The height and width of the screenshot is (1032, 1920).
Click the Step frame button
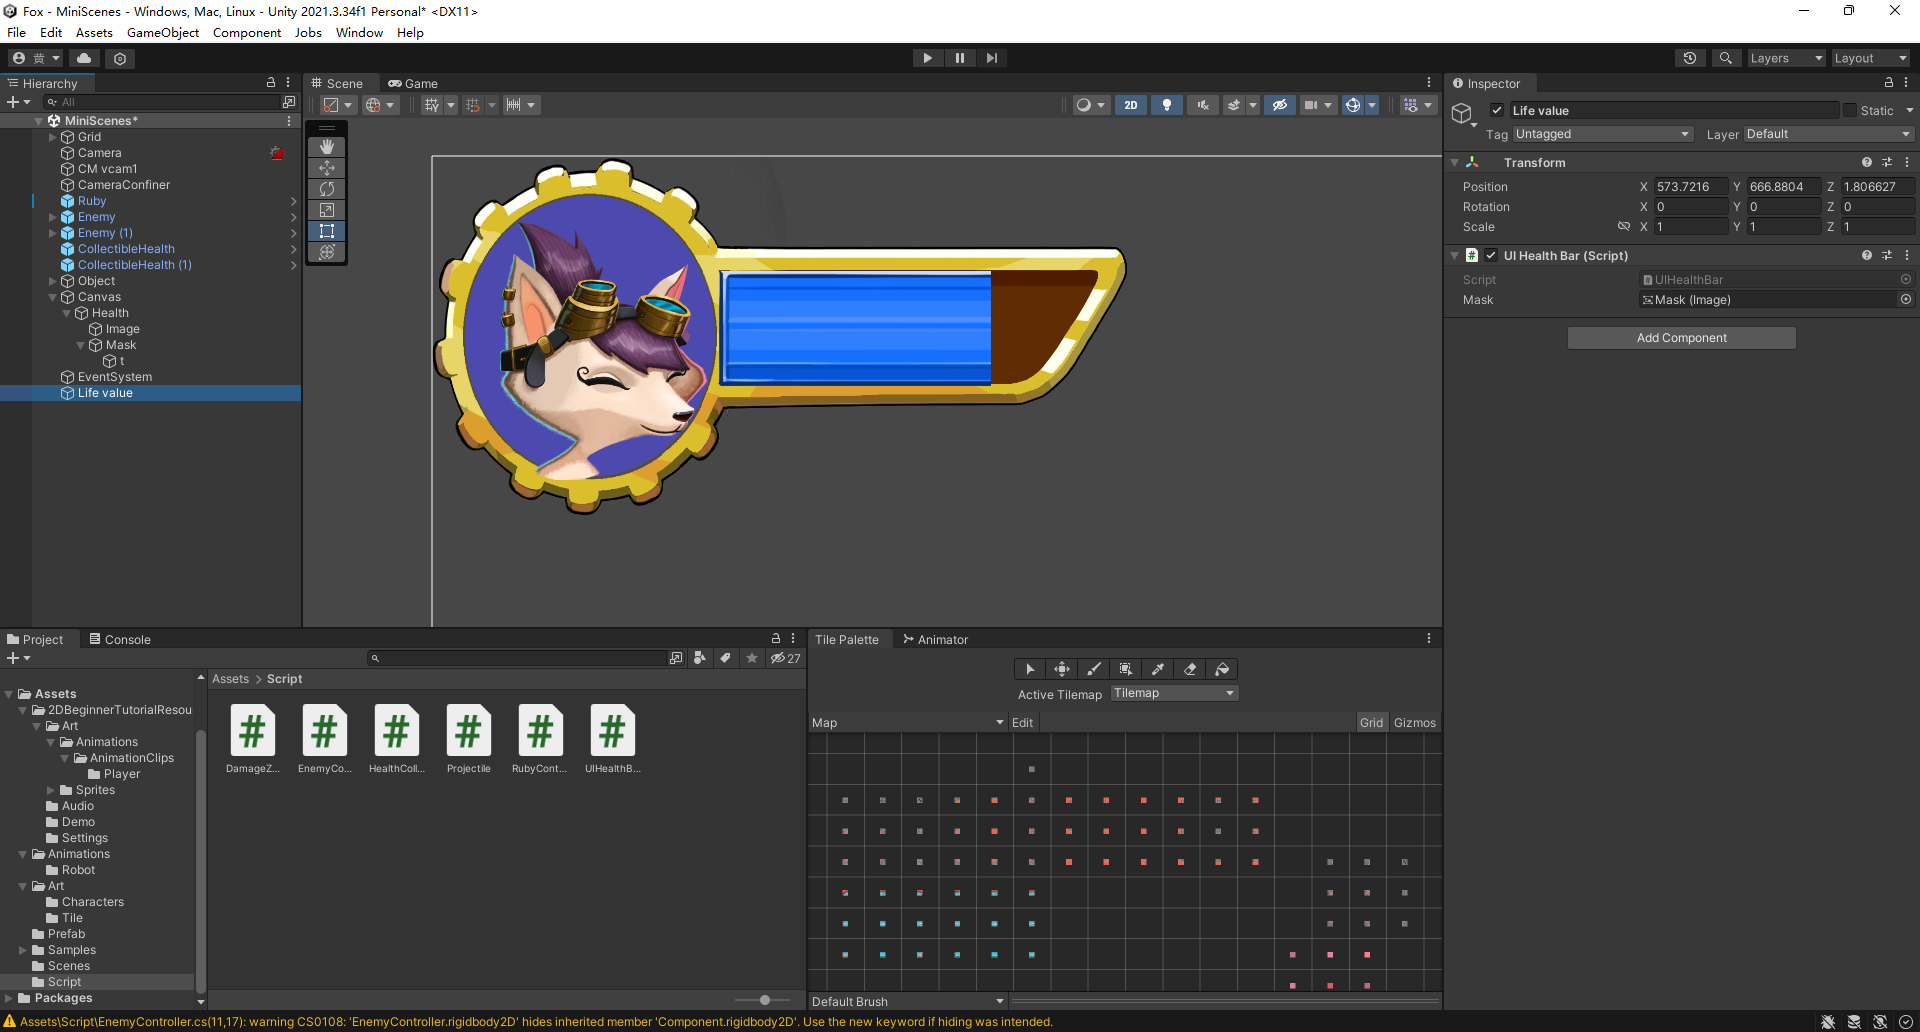(992, 58)
